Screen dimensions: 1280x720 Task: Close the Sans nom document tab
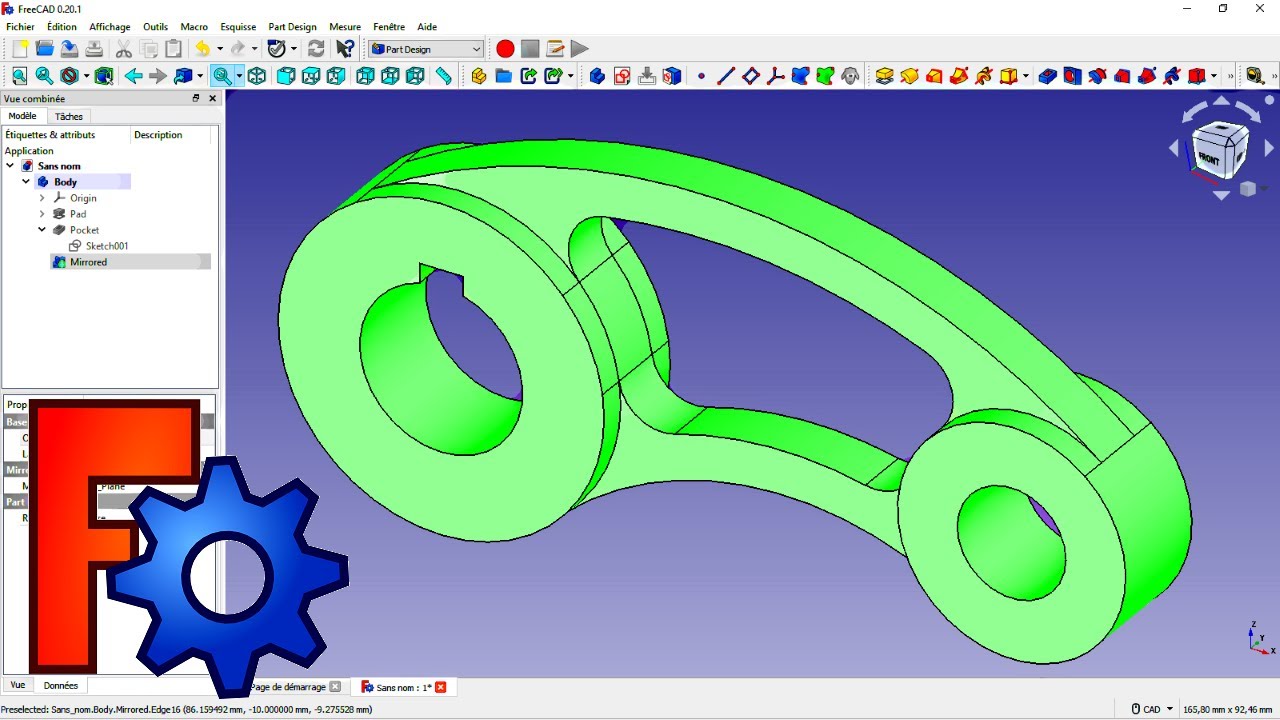click(x=440, y=687)
